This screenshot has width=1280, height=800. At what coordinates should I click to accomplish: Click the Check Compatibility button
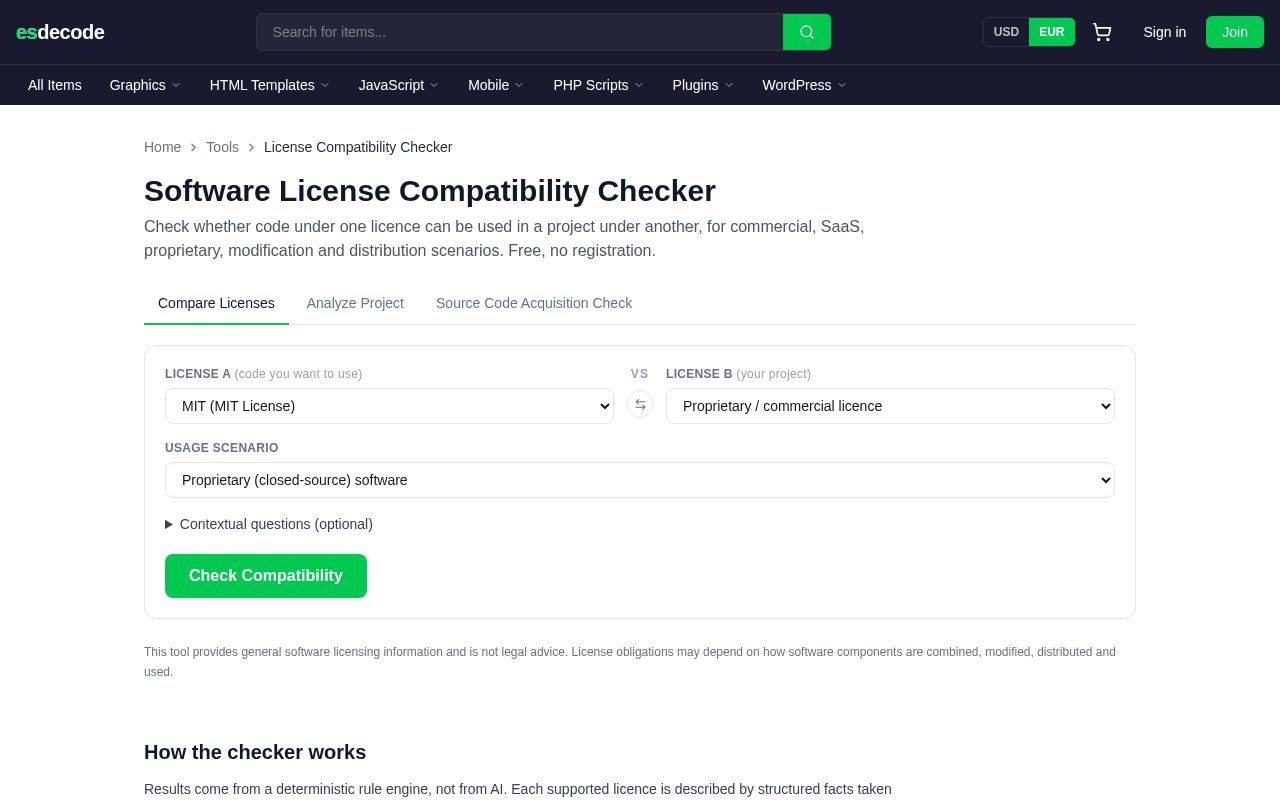[x=266, y=576]
